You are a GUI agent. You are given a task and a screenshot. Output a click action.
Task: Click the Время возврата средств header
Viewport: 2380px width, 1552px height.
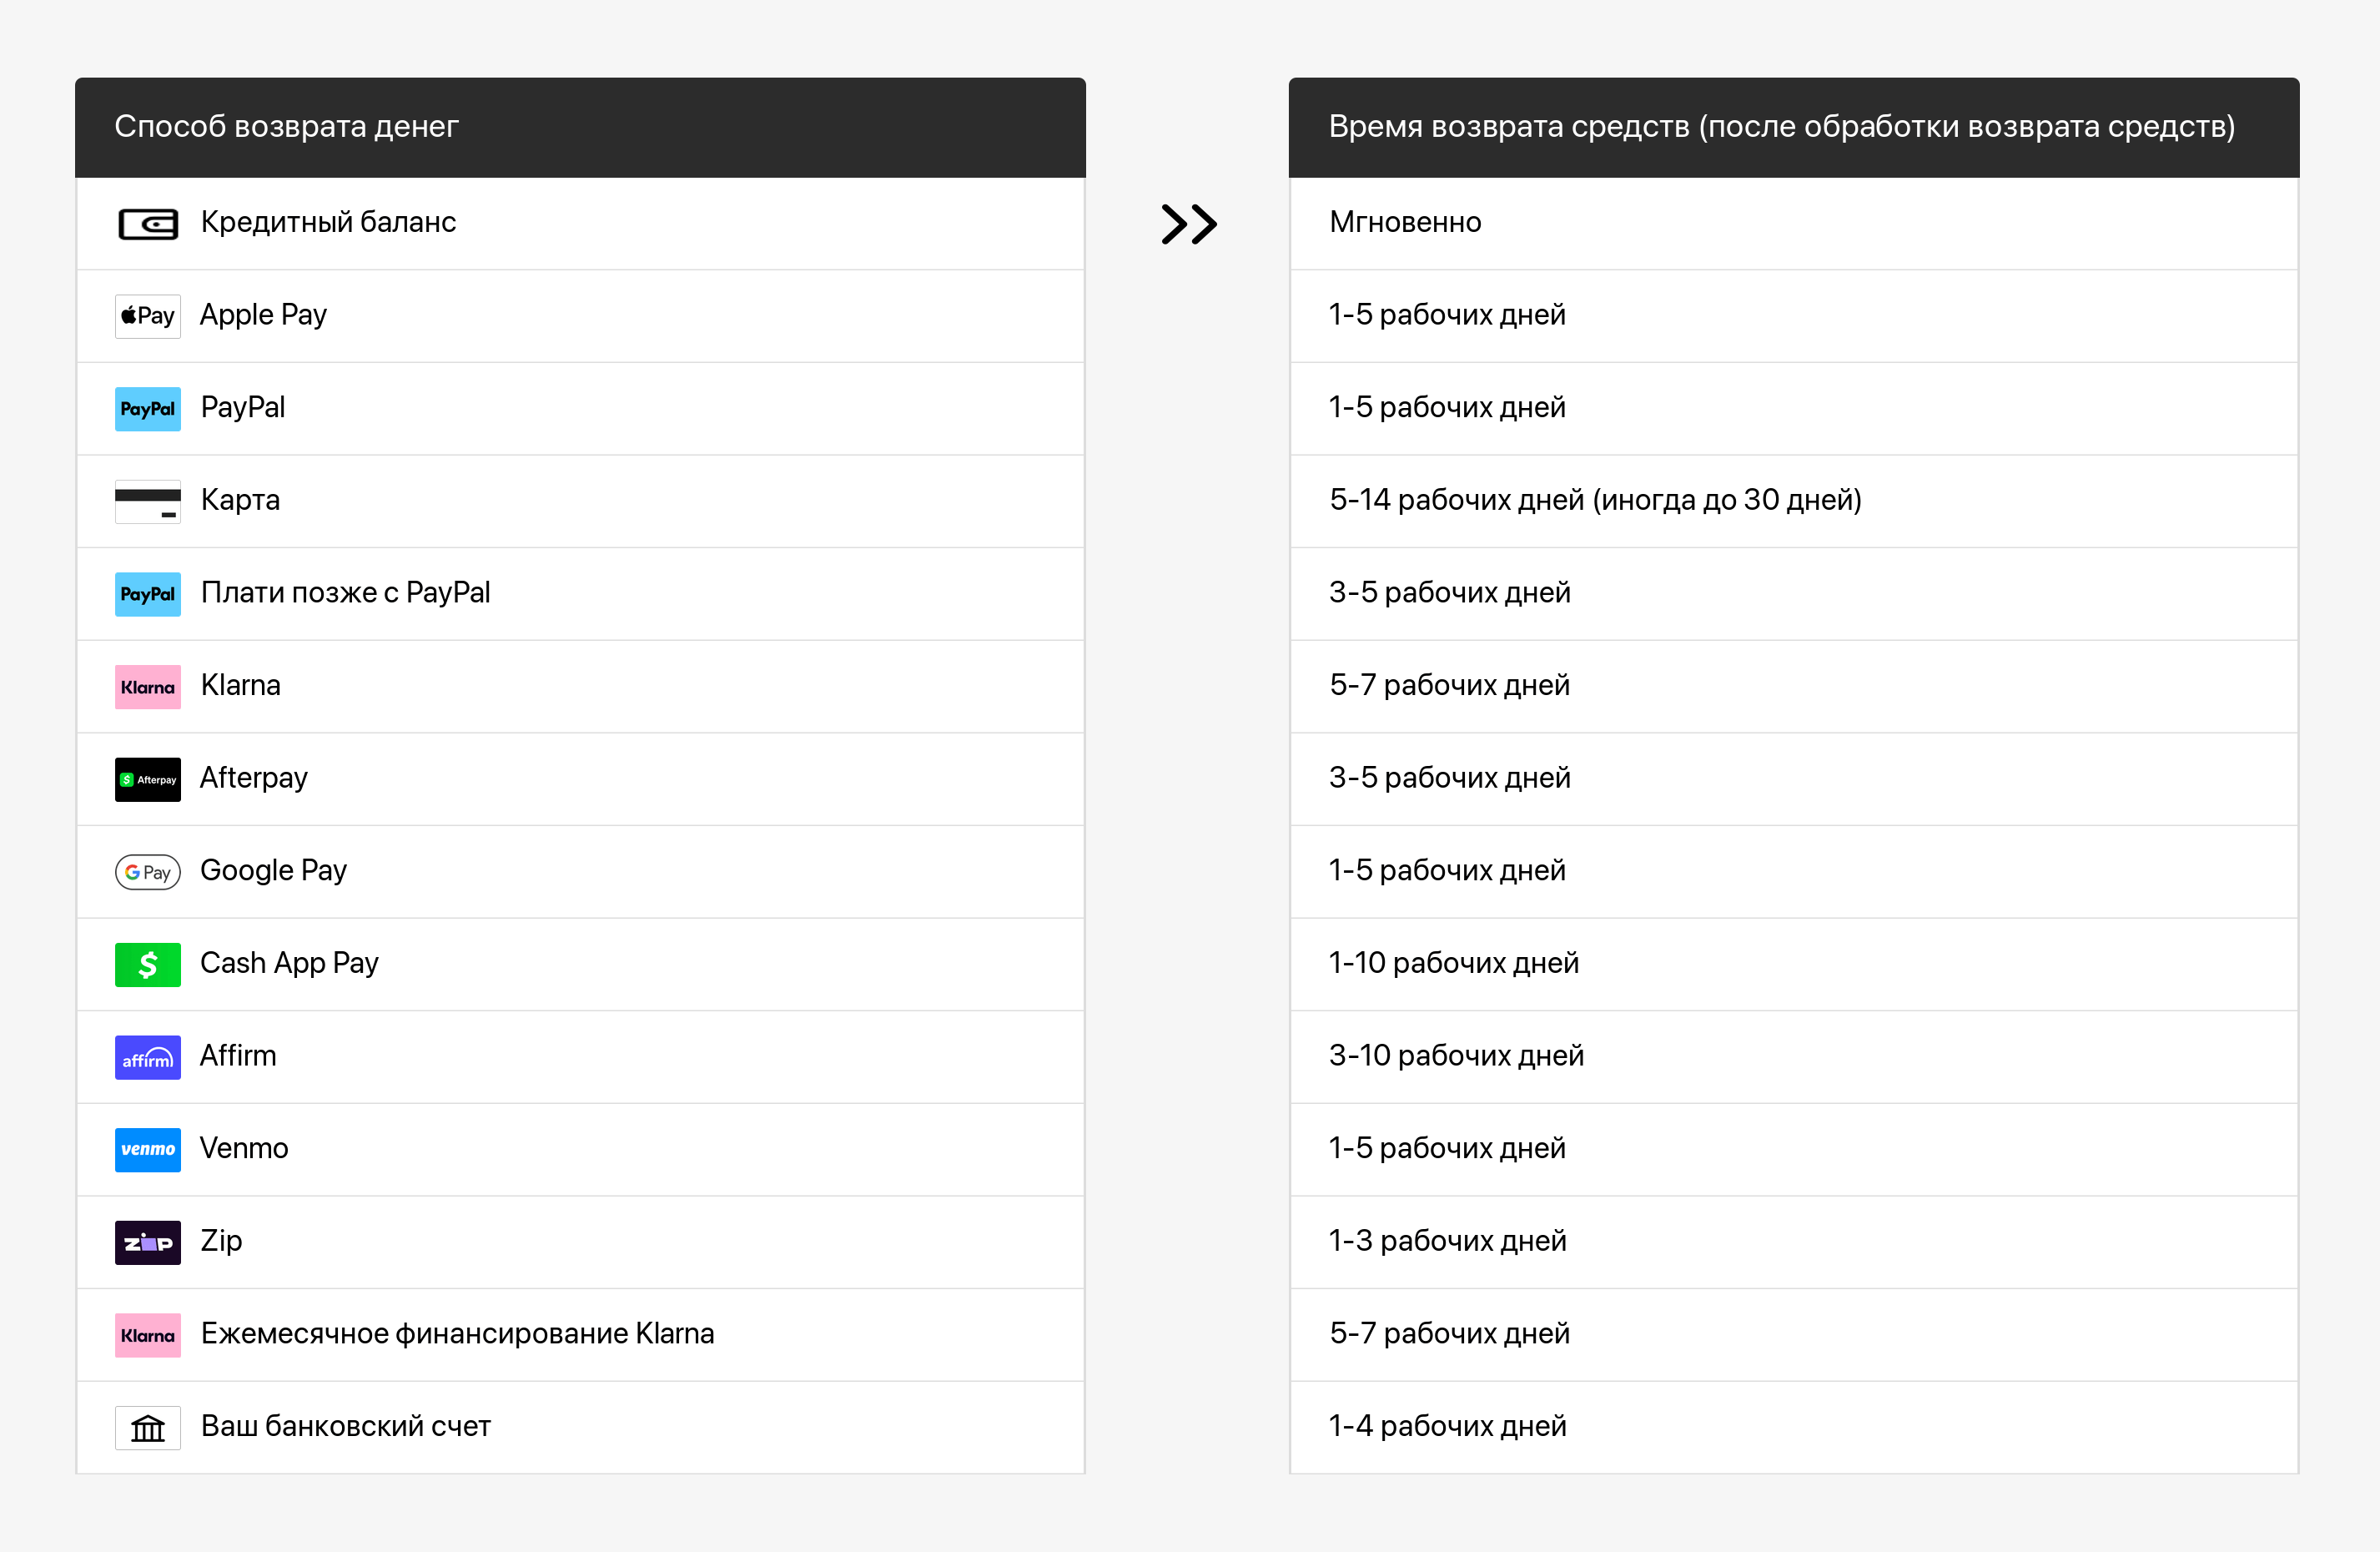pyautogui.click(x=1780, y=127)
